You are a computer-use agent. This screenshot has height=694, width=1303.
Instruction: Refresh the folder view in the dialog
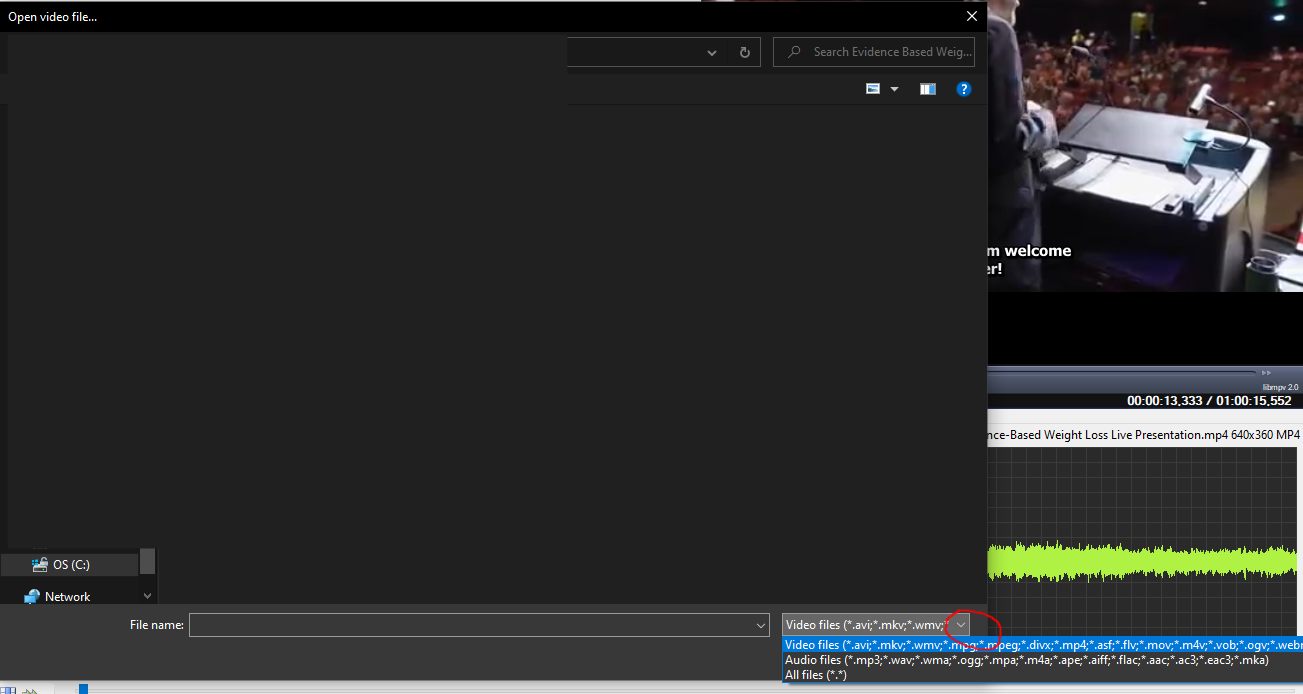744,52
